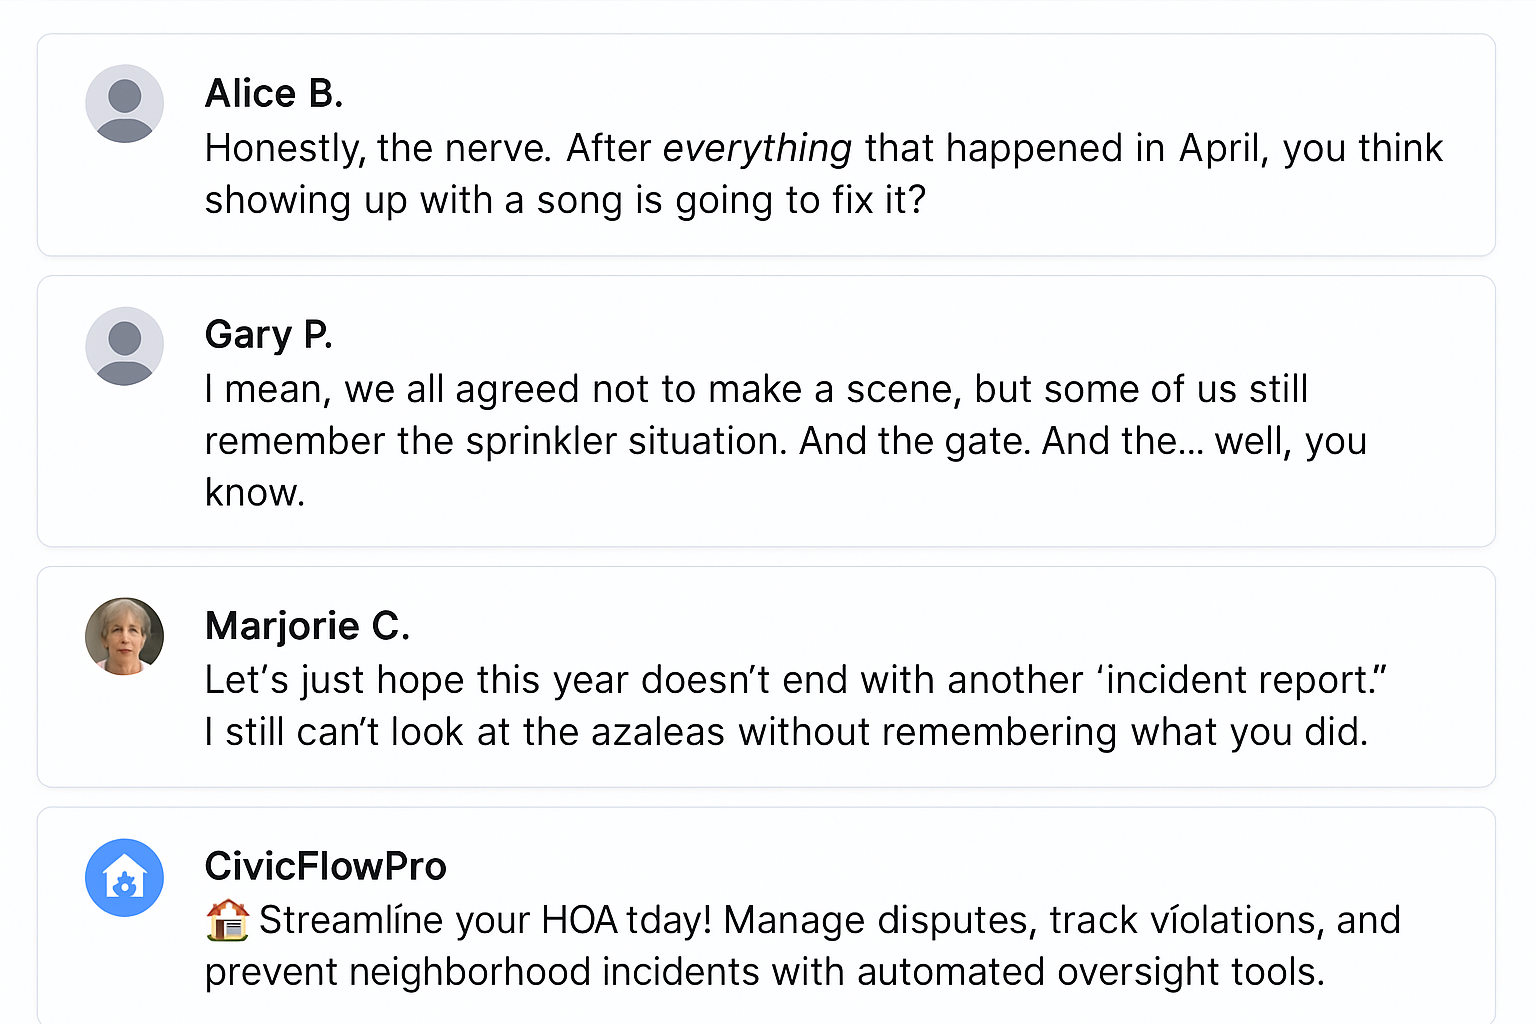The width and height of the screenshot is (1536, 1024).
Task: Open Alice B.'s profile name link
Action: (x=274, y=93)
